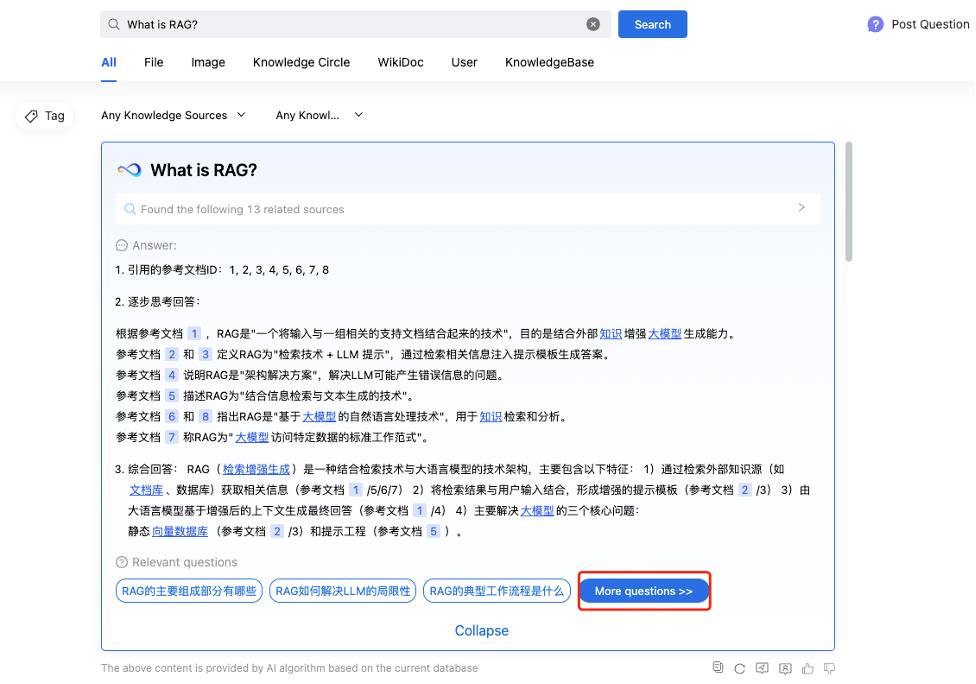Screen dimensions: 976x684
Task: Click the Tag button
Action: [x=45, y=116]
